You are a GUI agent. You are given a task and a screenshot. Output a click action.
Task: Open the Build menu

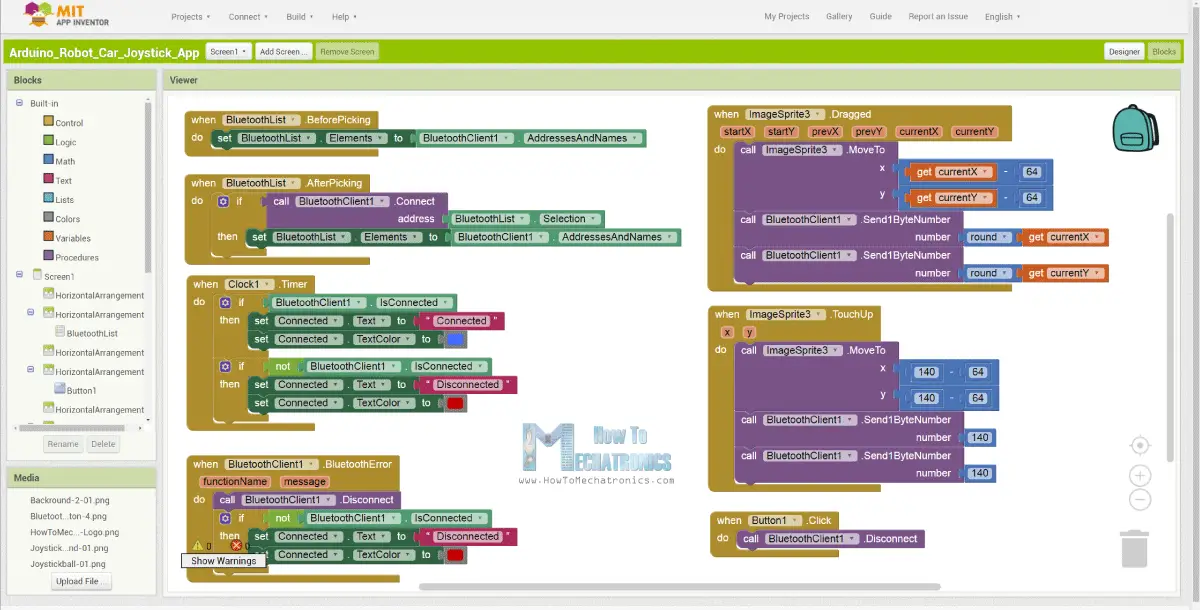point(300,16)
